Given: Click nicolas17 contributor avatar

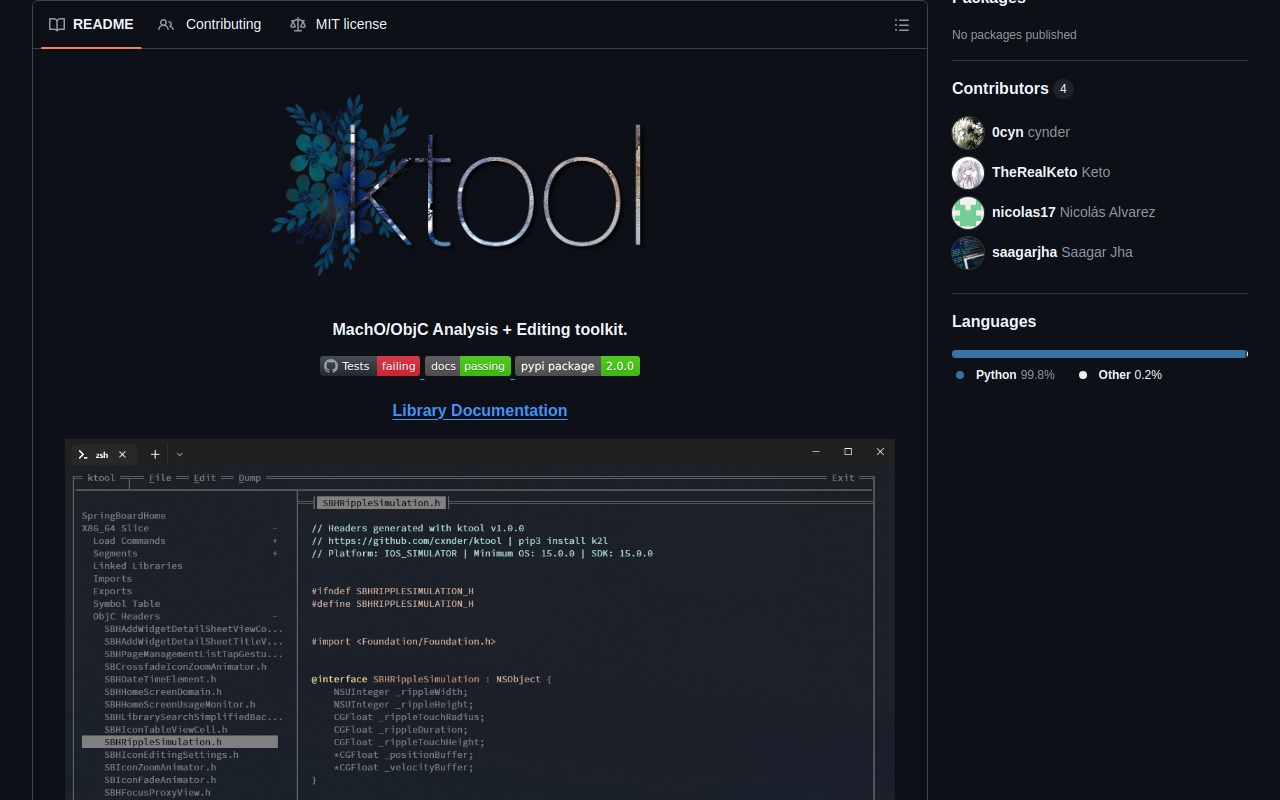Looking at the screenshot, I should pyautogui.click(x=968, y=212).
